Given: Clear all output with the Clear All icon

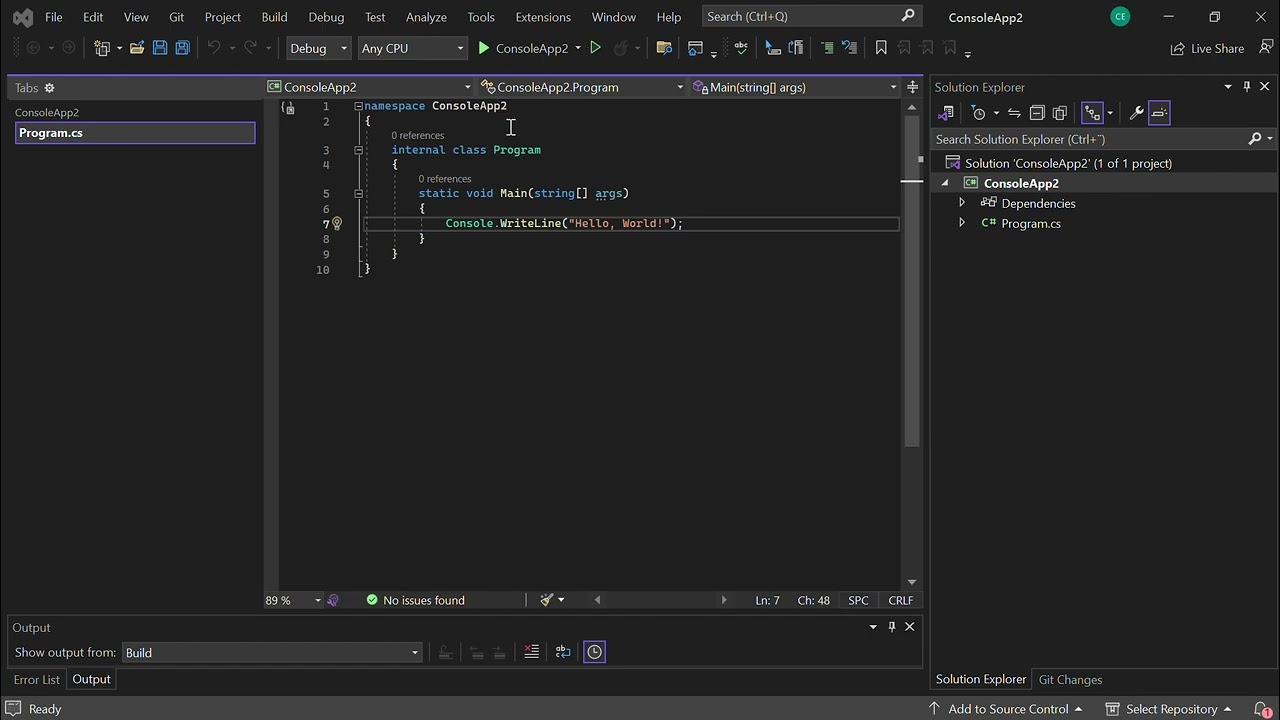Looking at the screenshot, I should pyautogui.click(x=531, y=652).
